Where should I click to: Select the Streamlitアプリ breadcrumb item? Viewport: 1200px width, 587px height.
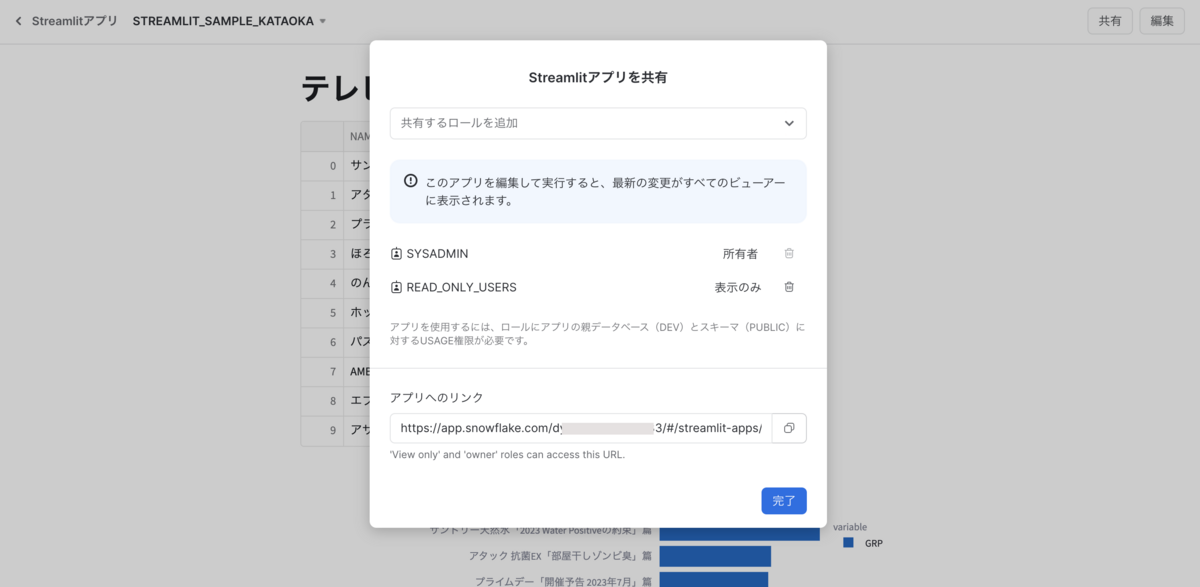tap(72, 20)
